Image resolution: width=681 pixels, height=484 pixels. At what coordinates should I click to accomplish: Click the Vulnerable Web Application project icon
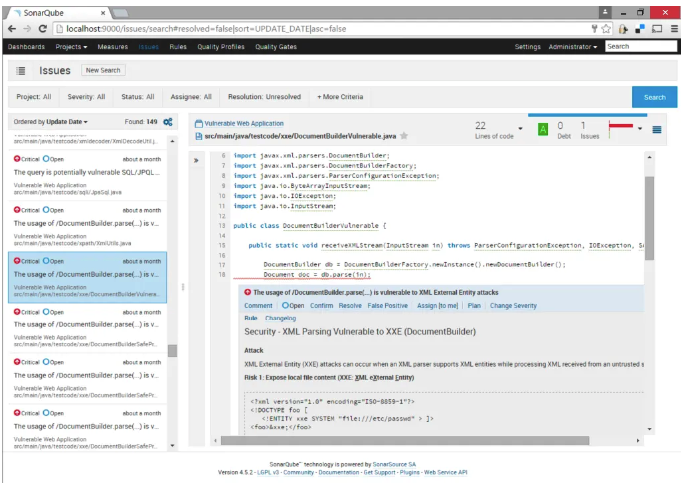point(198,124)
